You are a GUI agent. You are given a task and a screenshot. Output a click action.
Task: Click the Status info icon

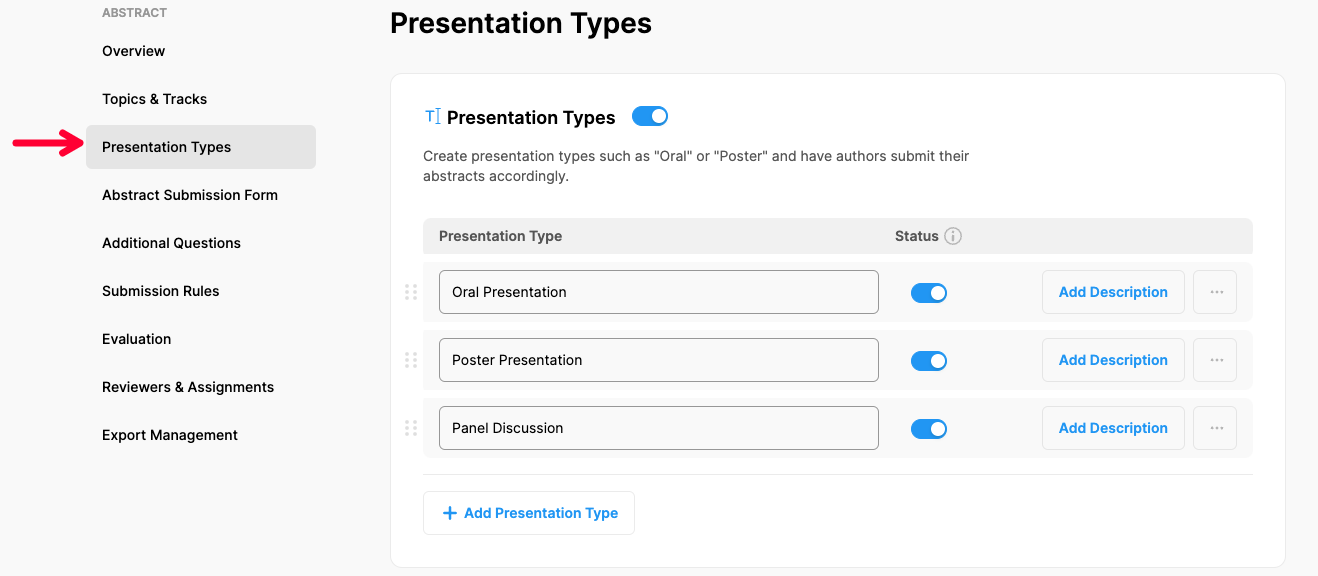point(953,236)
